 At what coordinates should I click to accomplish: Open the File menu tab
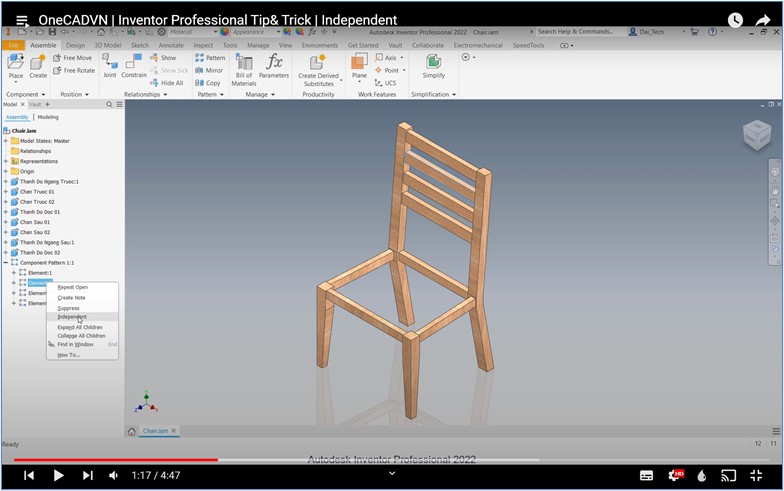[14, 45]
